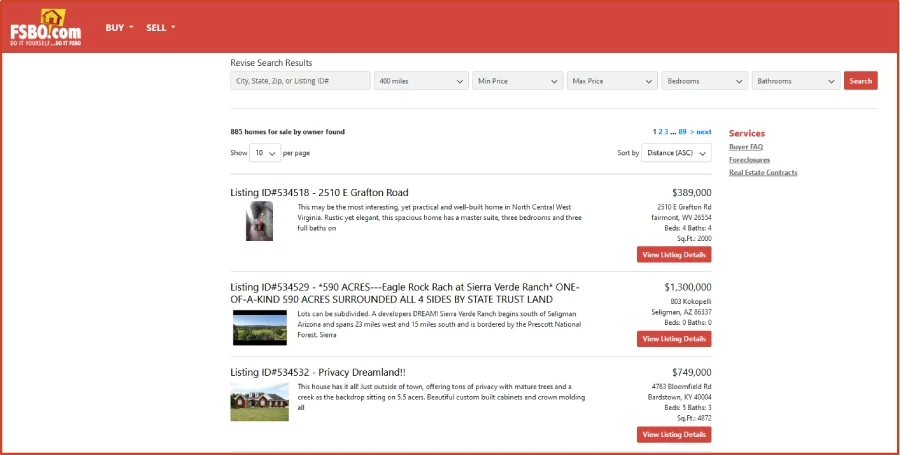The width and height of the screenshot is (900, 455).
Task: Click the Sierra Verde Ranch landscape thumbnail
Action: (x=259, y=328)
